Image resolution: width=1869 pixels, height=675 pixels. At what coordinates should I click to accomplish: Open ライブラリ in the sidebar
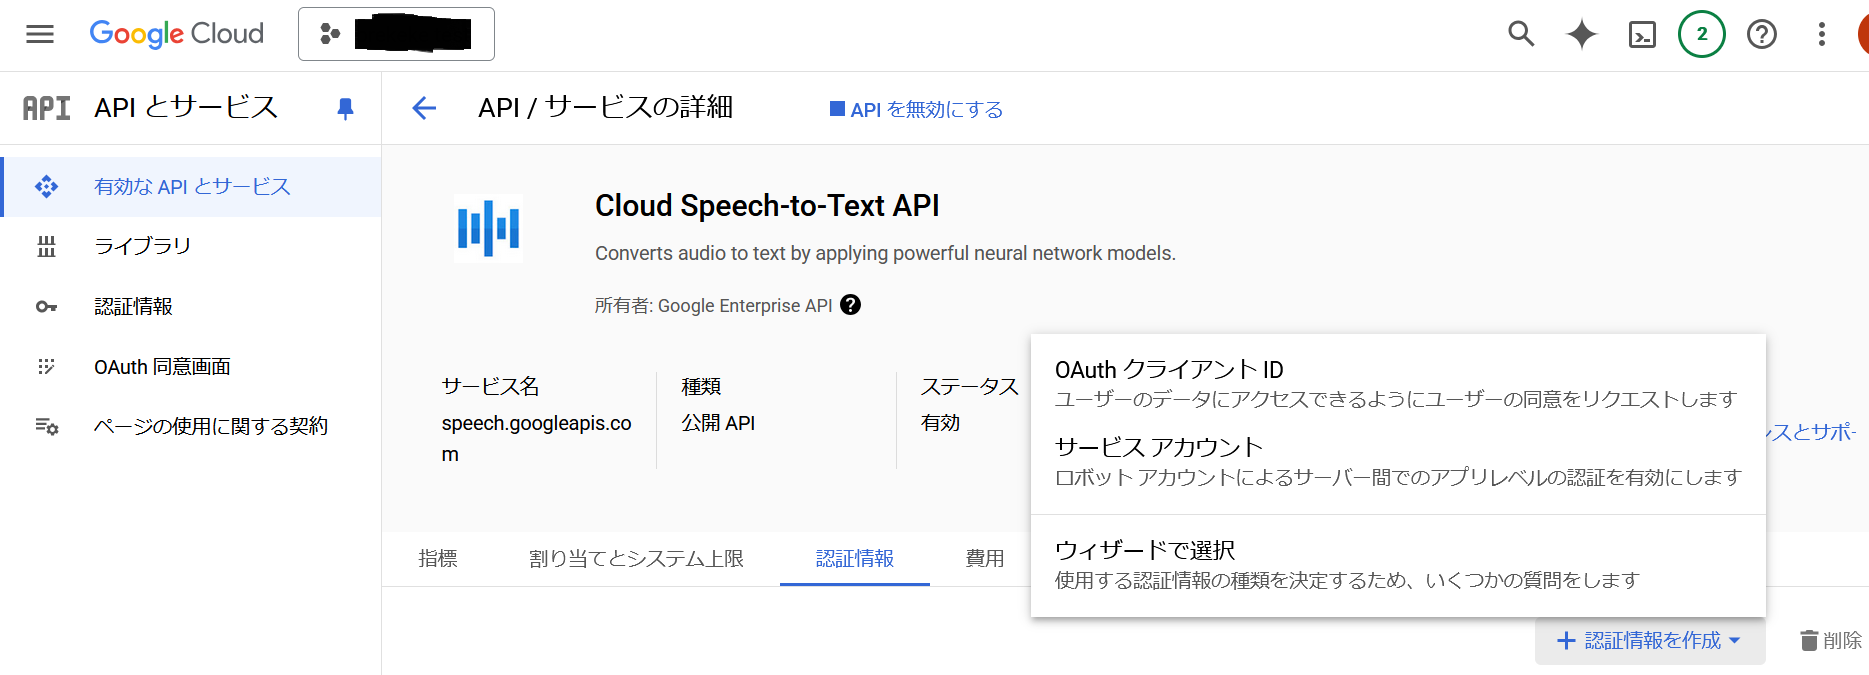coord(142,246)
